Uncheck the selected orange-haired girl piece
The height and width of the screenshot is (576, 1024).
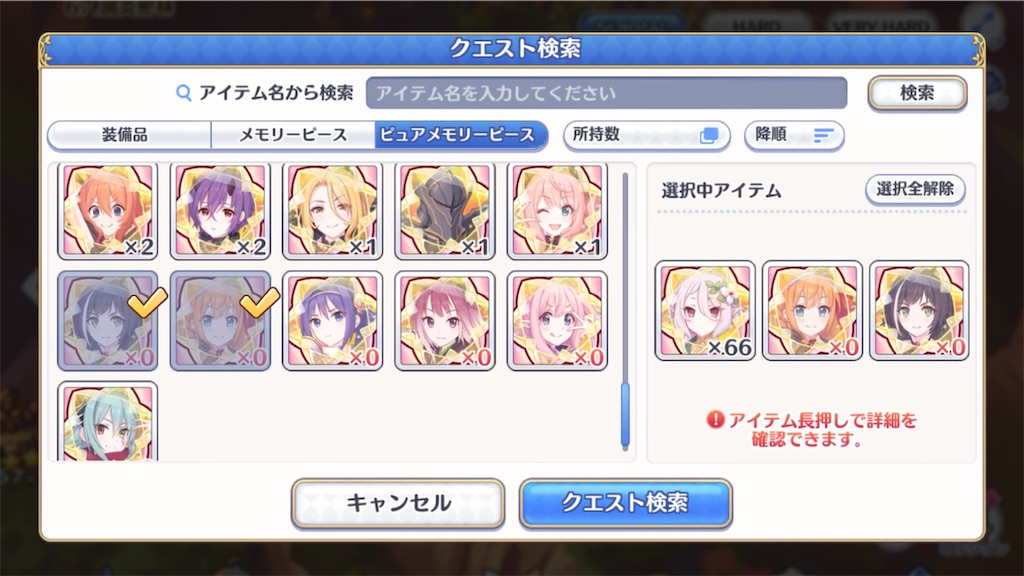(x=220, y=321)
